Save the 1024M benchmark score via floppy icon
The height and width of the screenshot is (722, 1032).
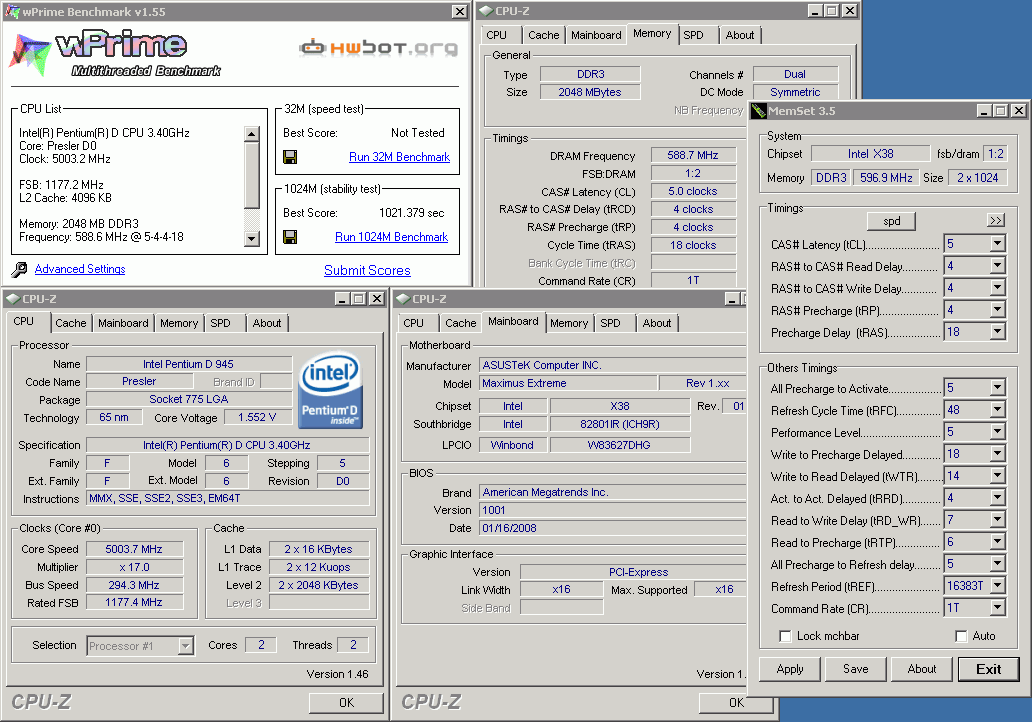(x=290, y=237)
